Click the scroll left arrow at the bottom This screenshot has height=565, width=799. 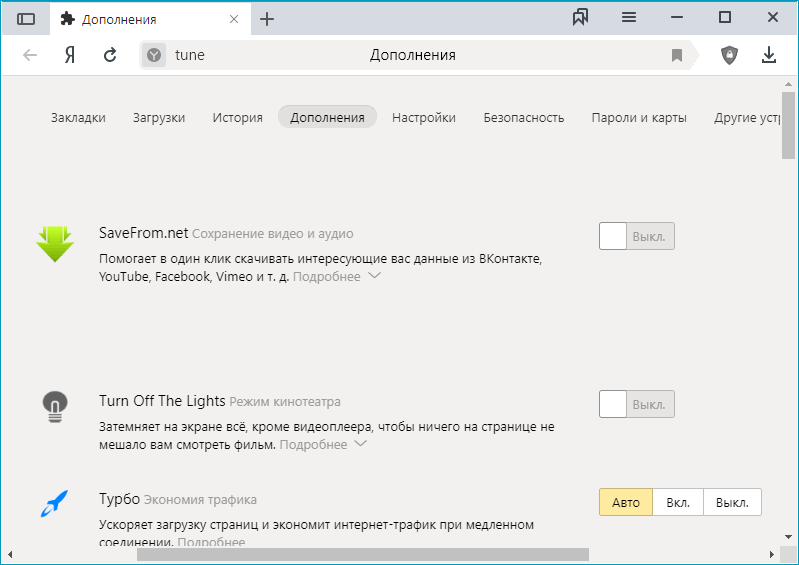(x=10, y=554)
